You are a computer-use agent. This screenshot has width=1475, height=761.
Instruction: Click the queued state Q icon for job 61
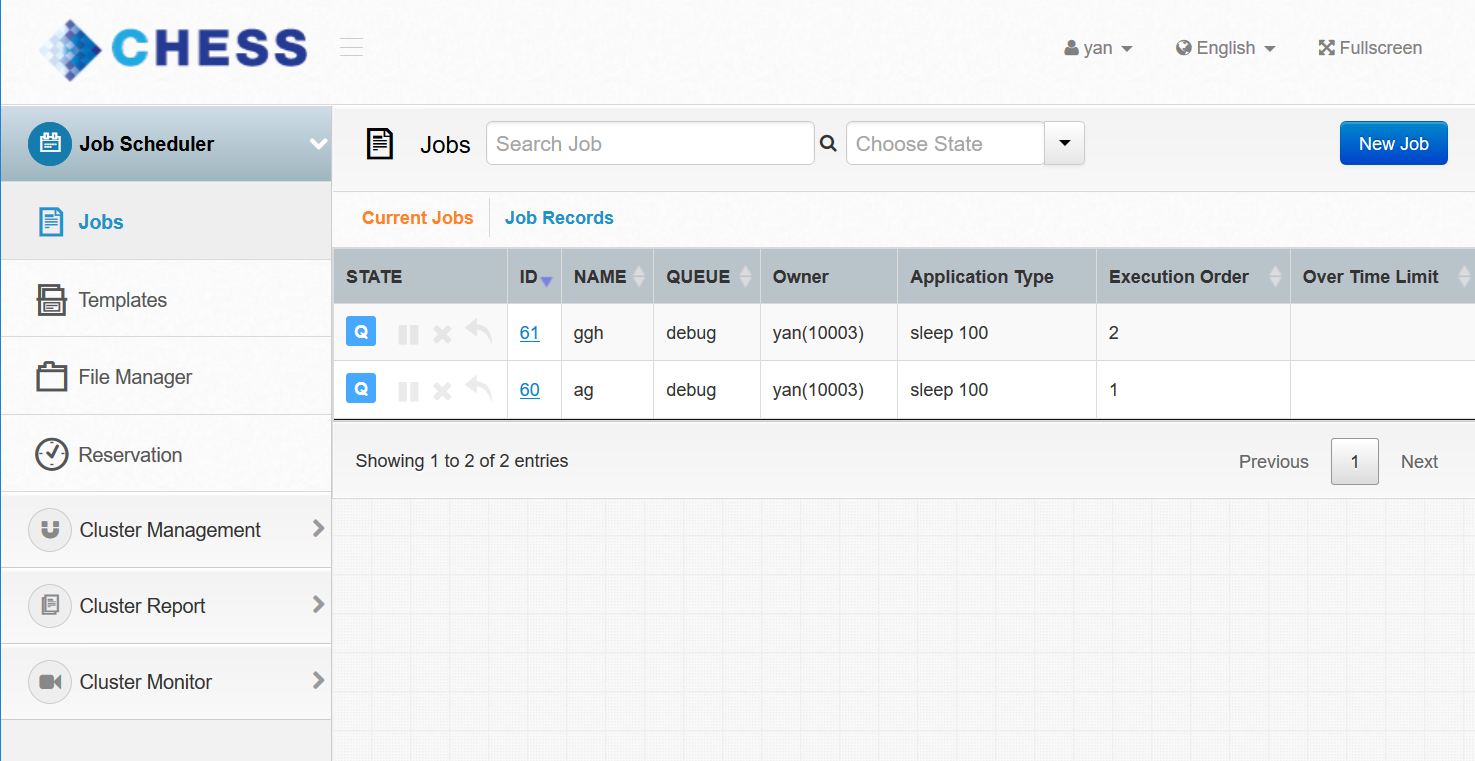click(361, 332)
